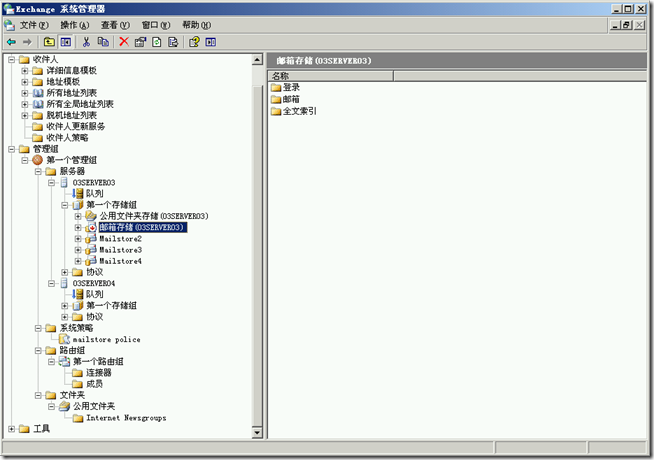Expand 第一个存储组 under 03SERVER04
This screenshot has width=654, height=460.
[x=65, y=306]
